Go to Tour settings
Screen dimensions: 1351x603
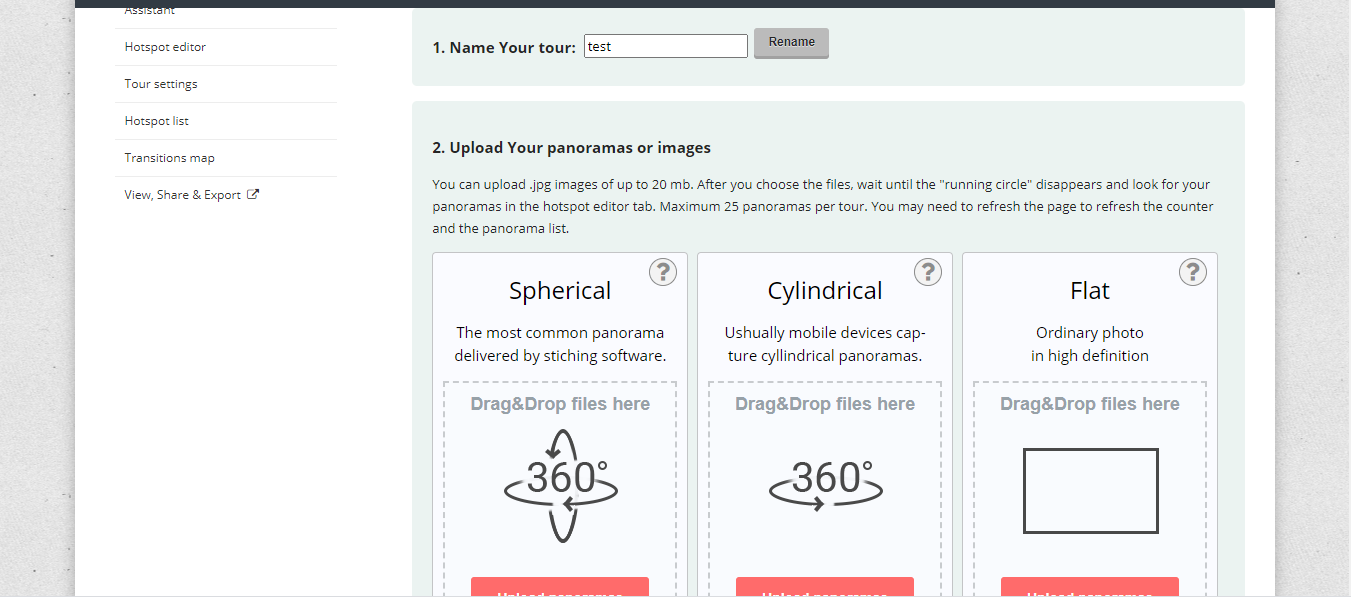[x=161, y=84]
